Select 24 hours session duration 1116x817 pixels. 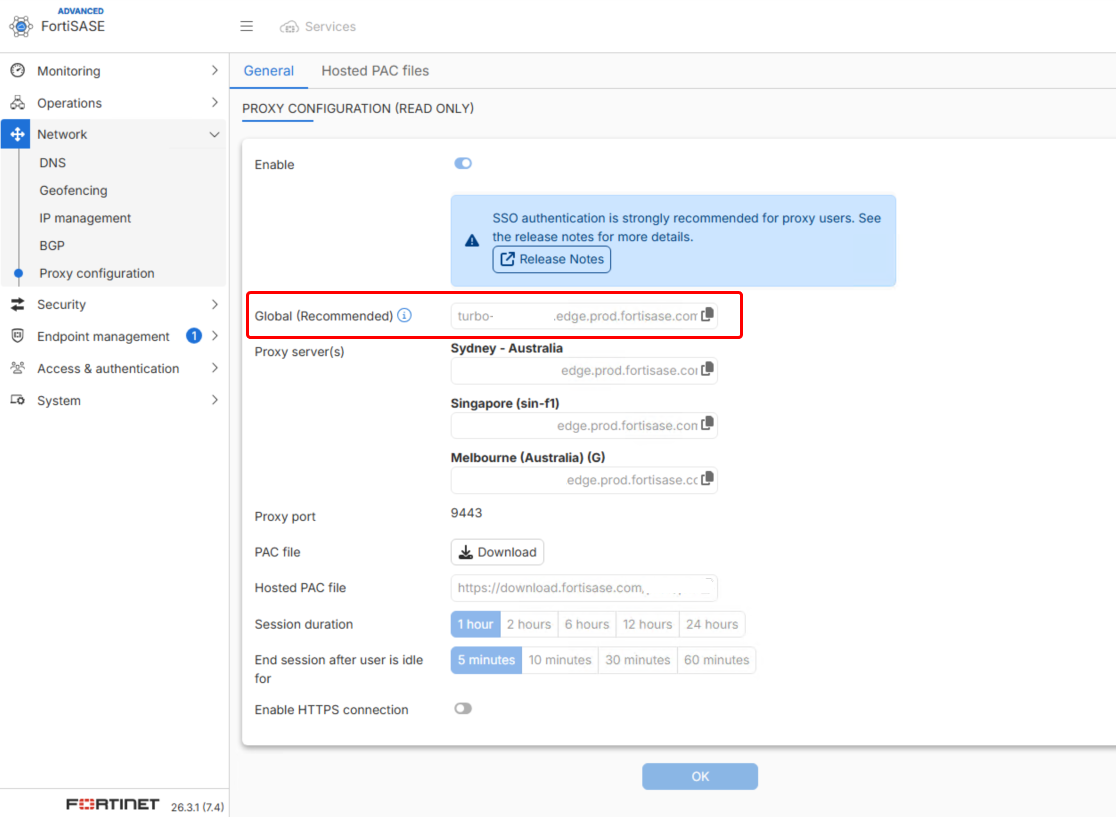pyautogui.click(x=712, y=624)
